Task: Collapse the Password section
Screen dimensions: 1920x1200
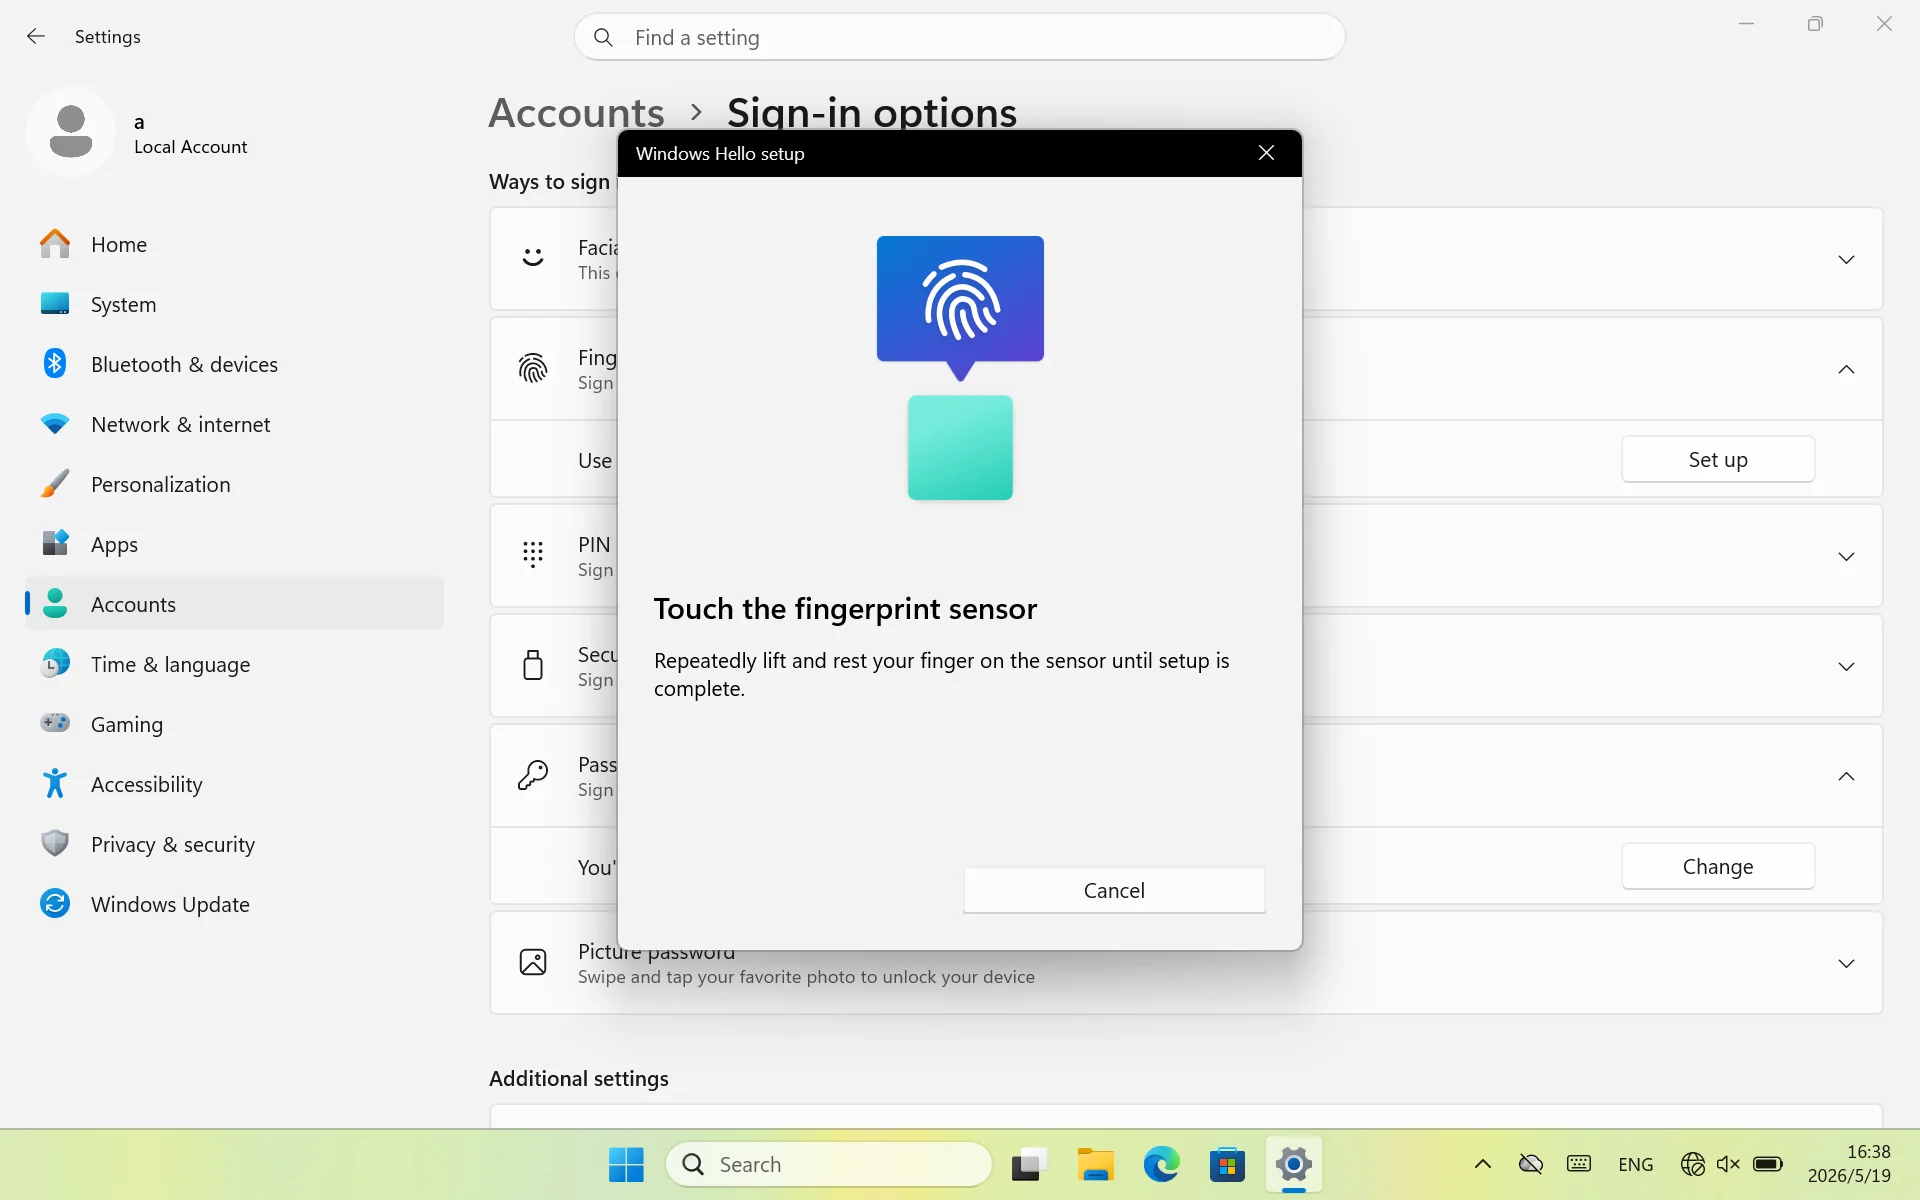Action: coord(1846,777)
